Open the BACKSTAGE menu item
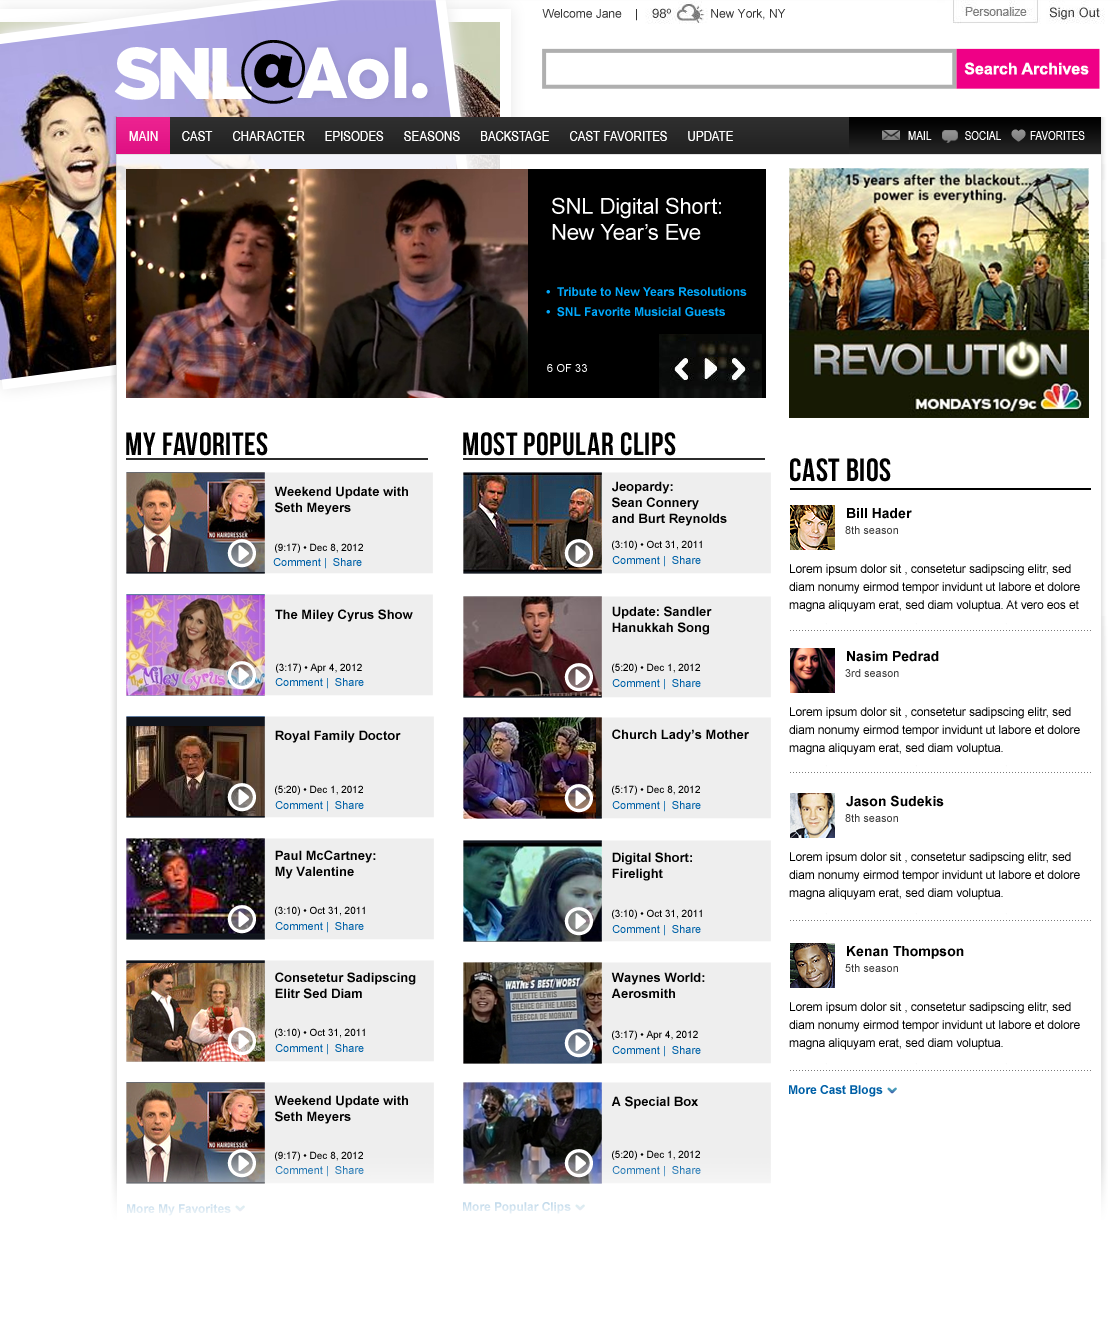This screenshot has height=1320, width=1120. 514,136
